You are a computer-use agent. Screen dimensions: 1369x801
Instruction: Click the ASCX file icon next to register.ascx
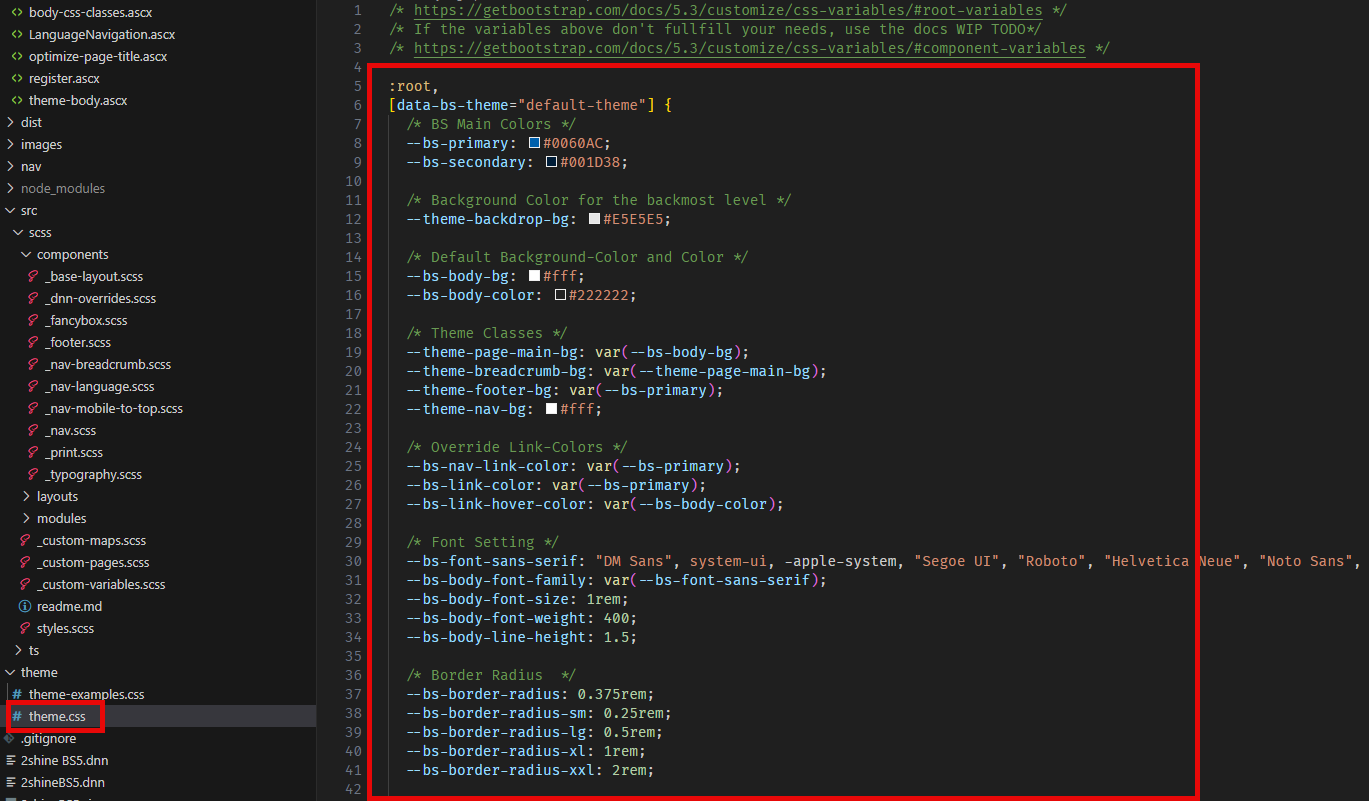[19, 78]
